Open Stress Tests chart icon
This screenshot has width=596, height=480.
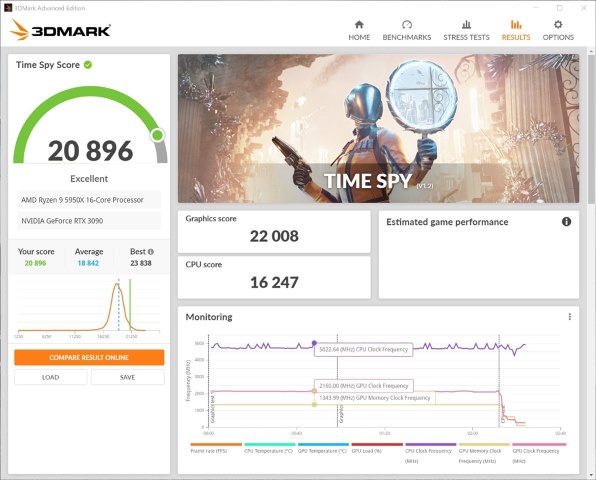(466, 25)
